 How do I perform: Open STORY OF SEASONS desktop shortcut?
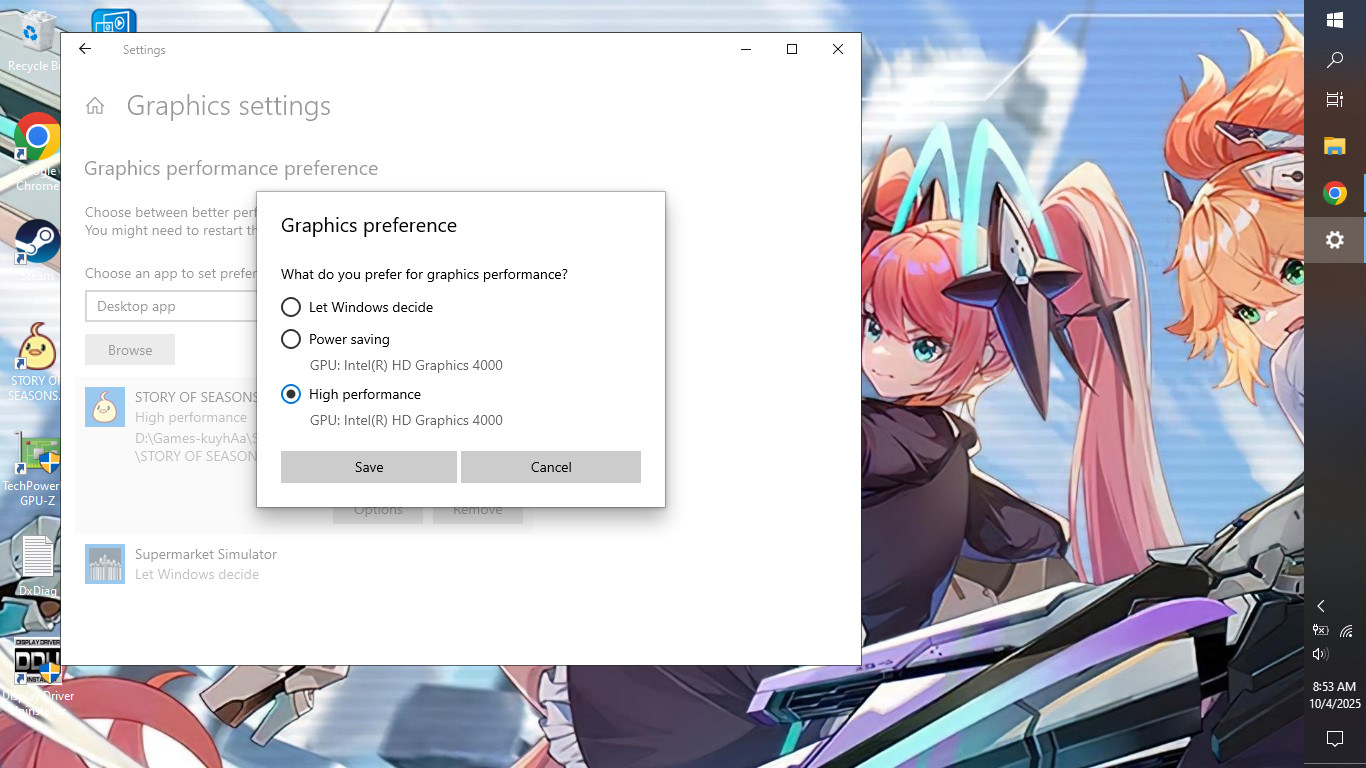coord(36,362)
